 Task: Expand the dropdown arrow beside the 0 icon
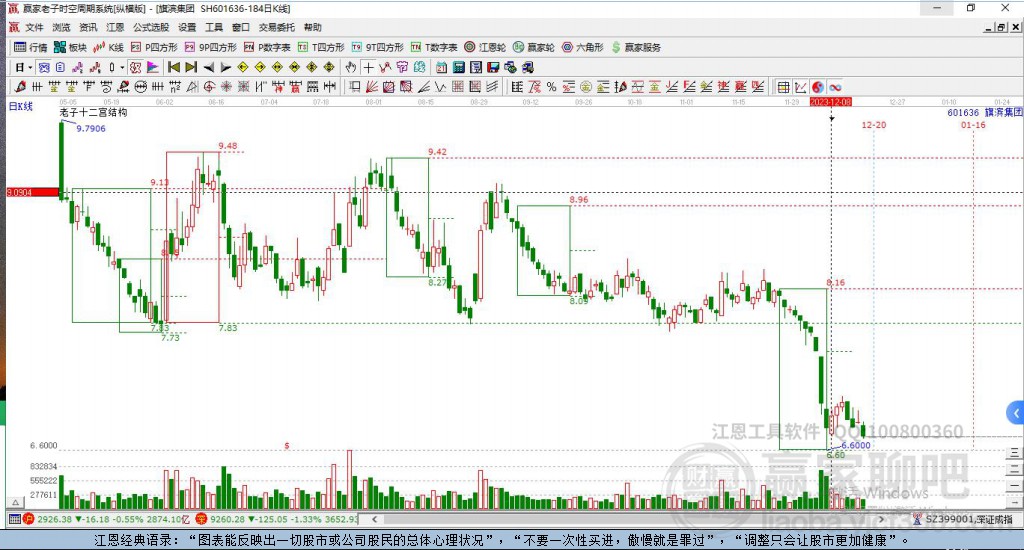pos(122,67)
